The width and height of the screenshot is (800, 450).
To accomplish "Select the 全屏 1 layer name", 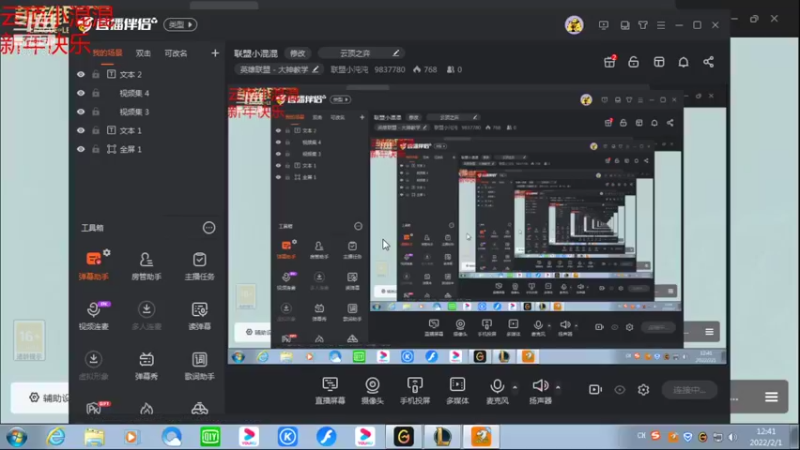I will [x=131, y=149].
